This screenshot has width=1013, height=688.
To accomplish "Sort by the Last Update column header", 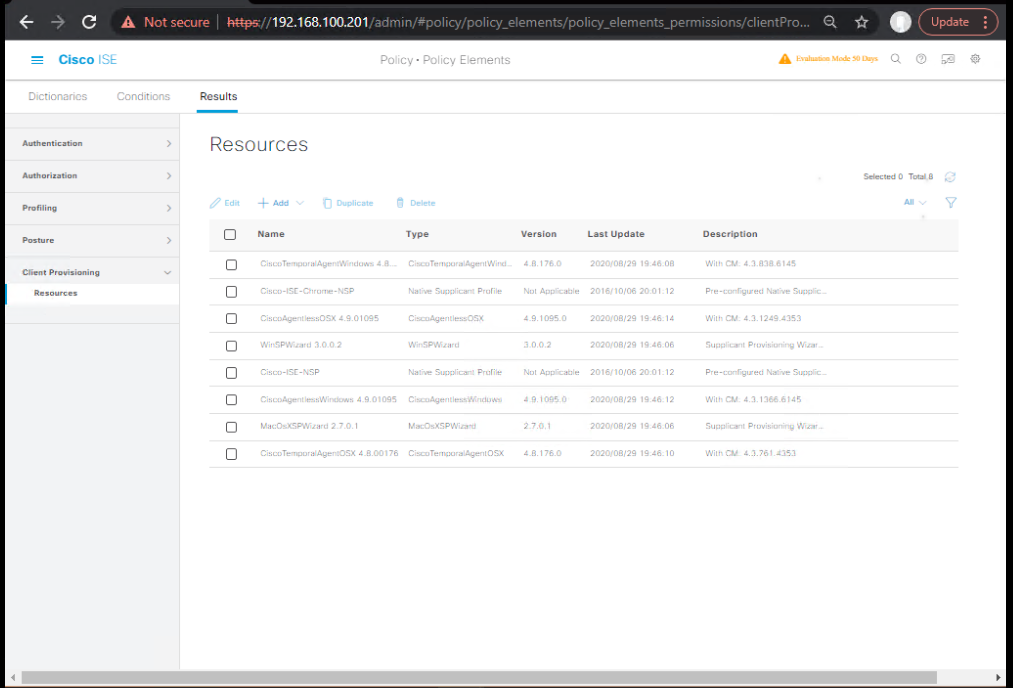I will (616, 234).
